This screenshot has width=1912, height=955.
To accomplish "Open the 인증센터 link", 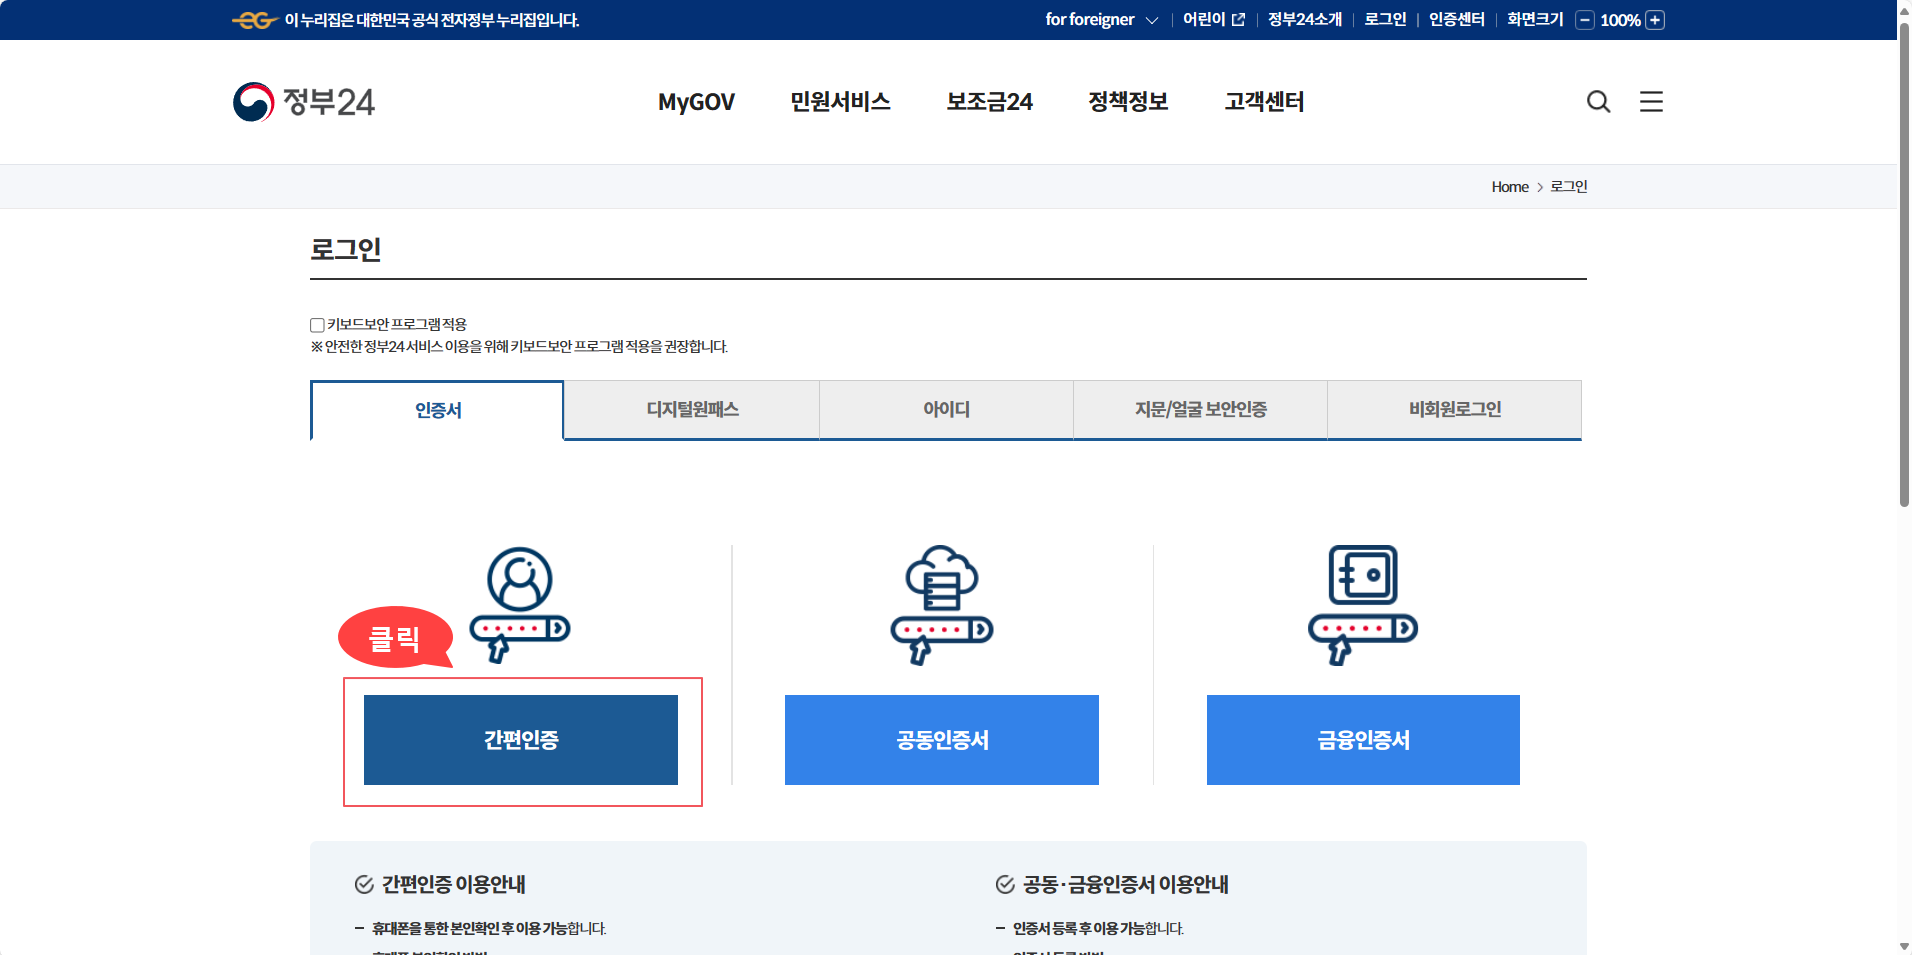I will [1457, 20].
